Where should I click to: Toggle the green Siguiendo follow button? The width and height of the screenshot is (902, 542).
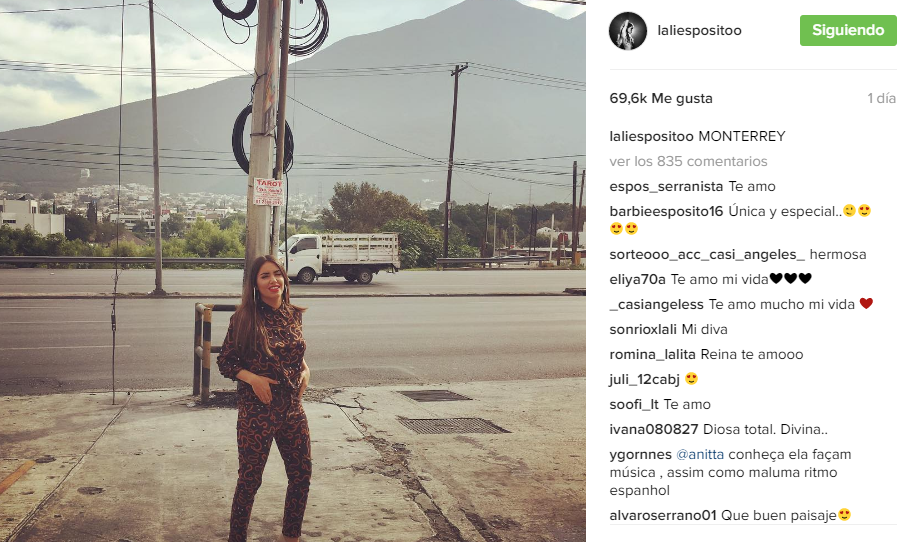tap(848, 30)
